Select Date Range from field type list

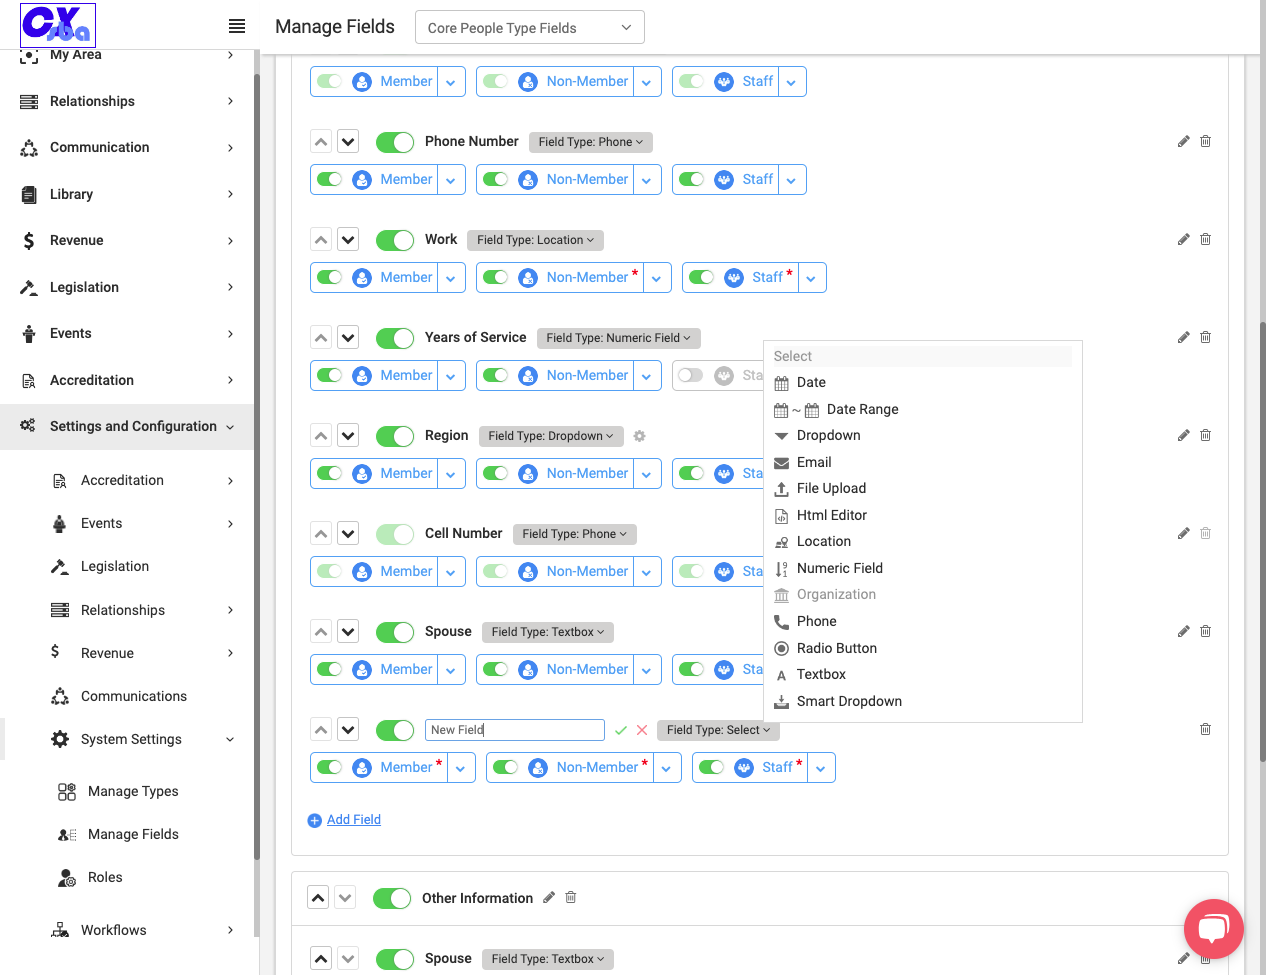[x=862, y=409]
